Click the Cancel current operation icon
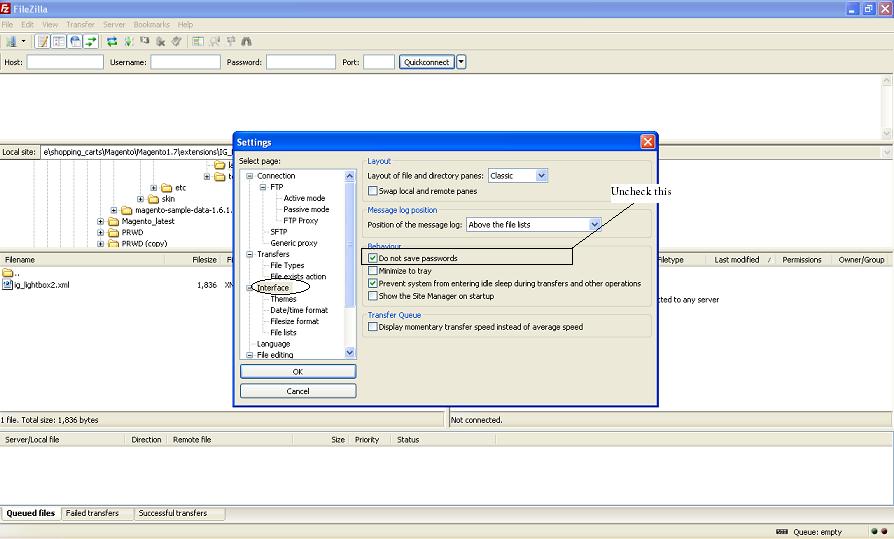The width and height of the screenshot is (894, 539). 144,41
